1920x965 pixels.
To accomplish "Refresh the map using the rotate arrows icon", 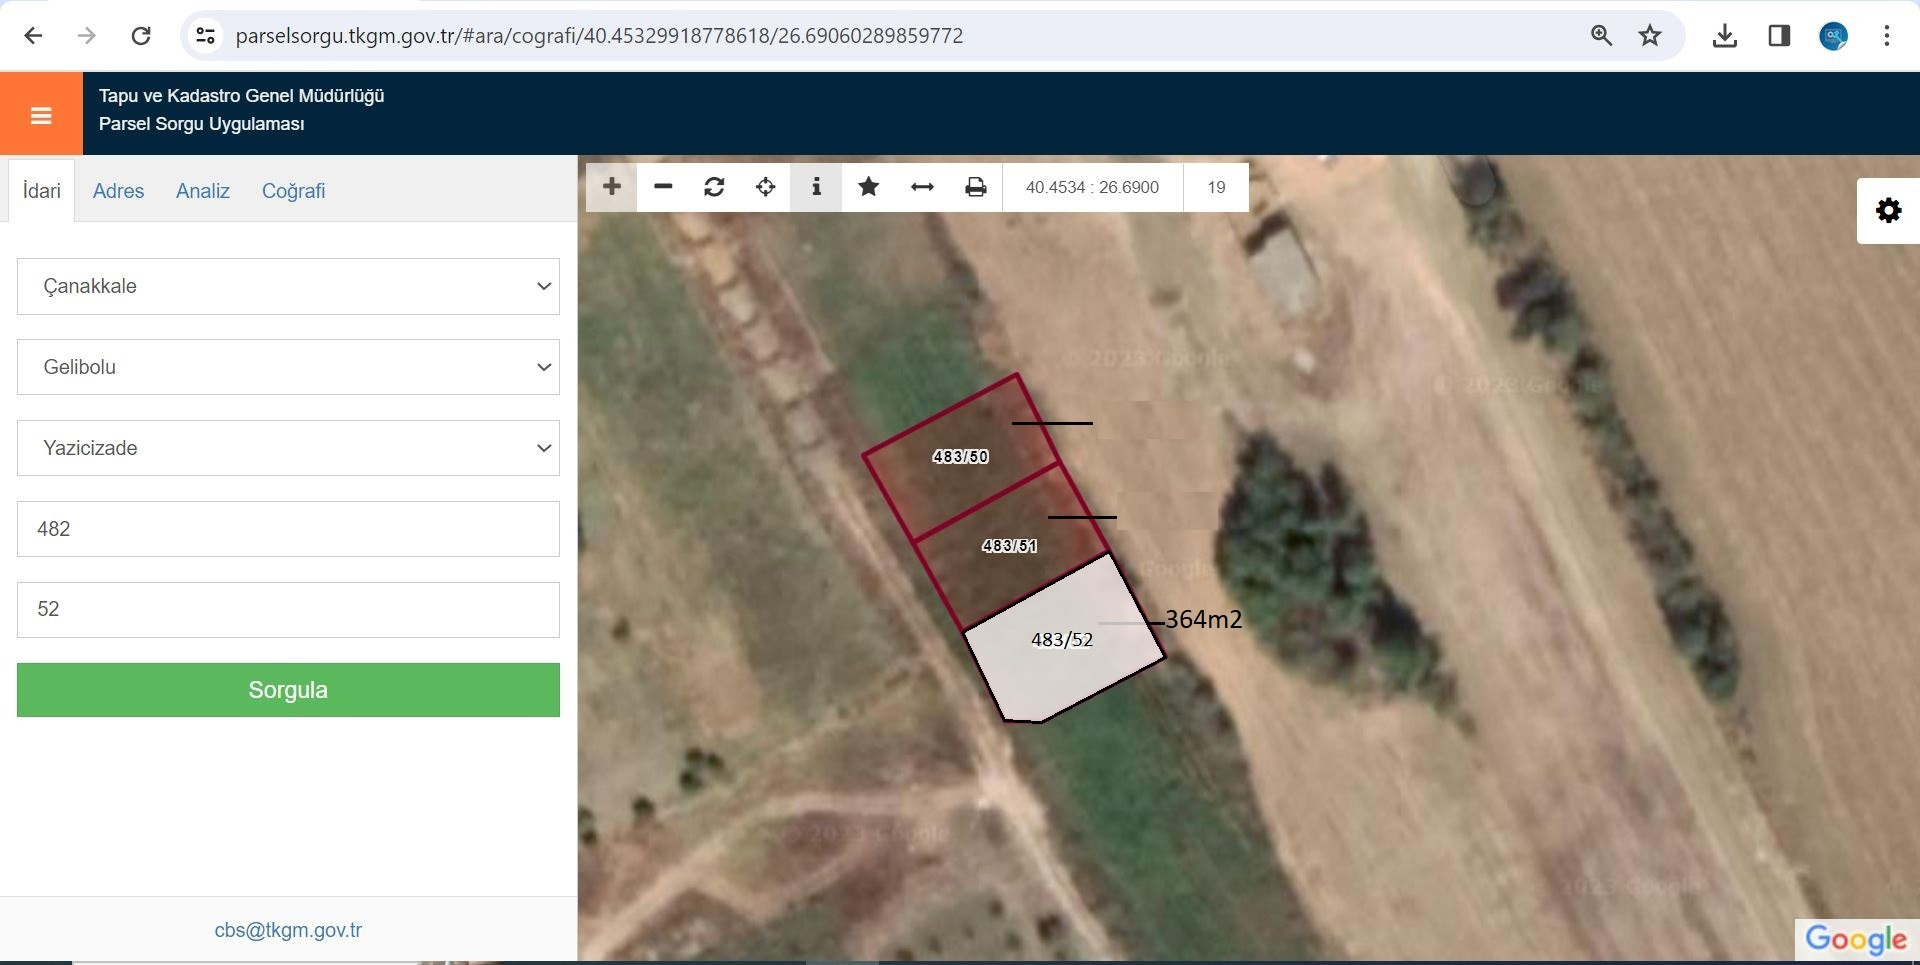I will (x=714, y=187).
